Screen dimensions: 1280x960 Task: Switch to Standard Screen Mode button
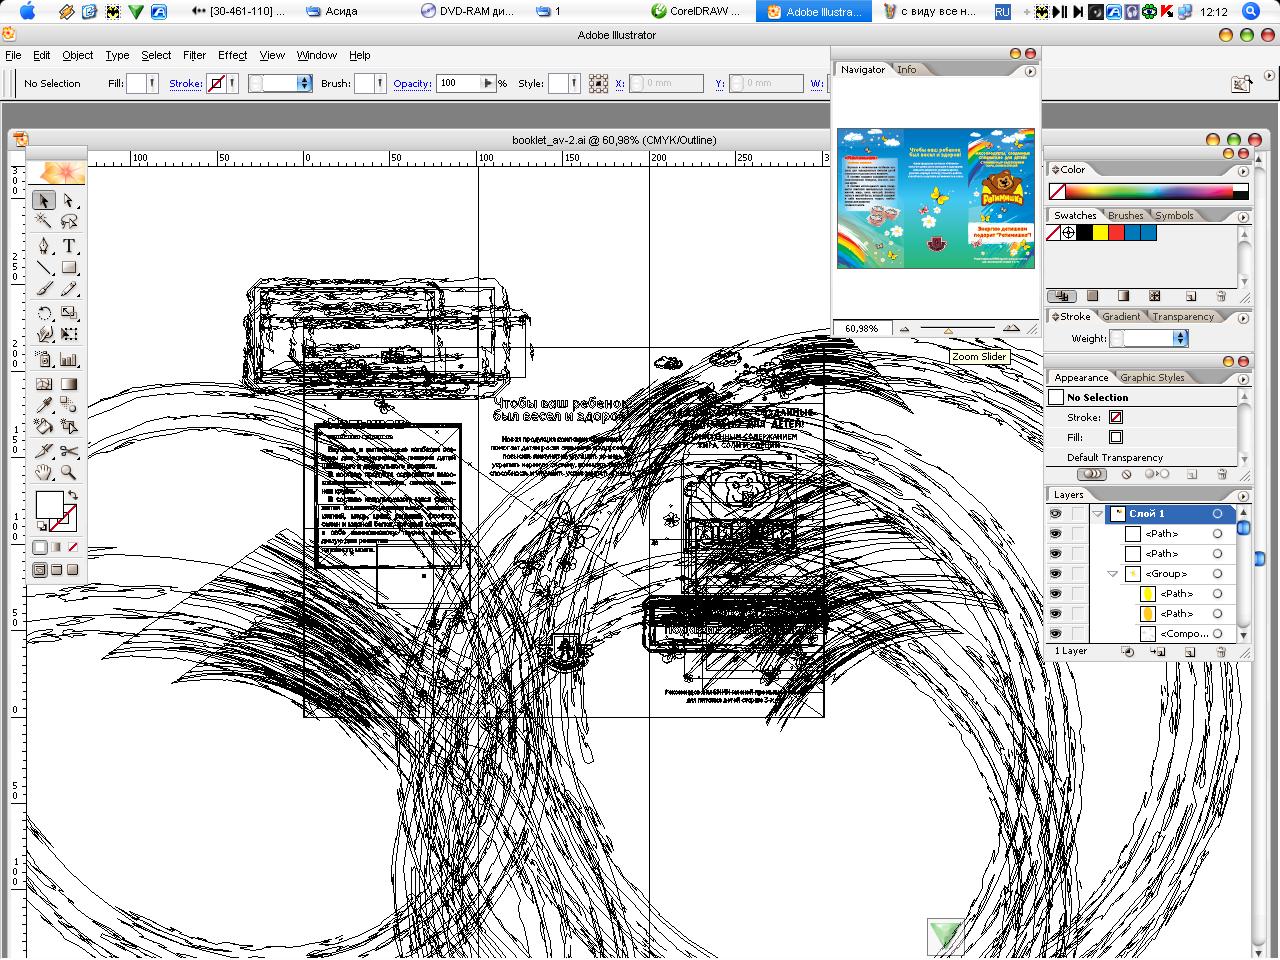40,570
